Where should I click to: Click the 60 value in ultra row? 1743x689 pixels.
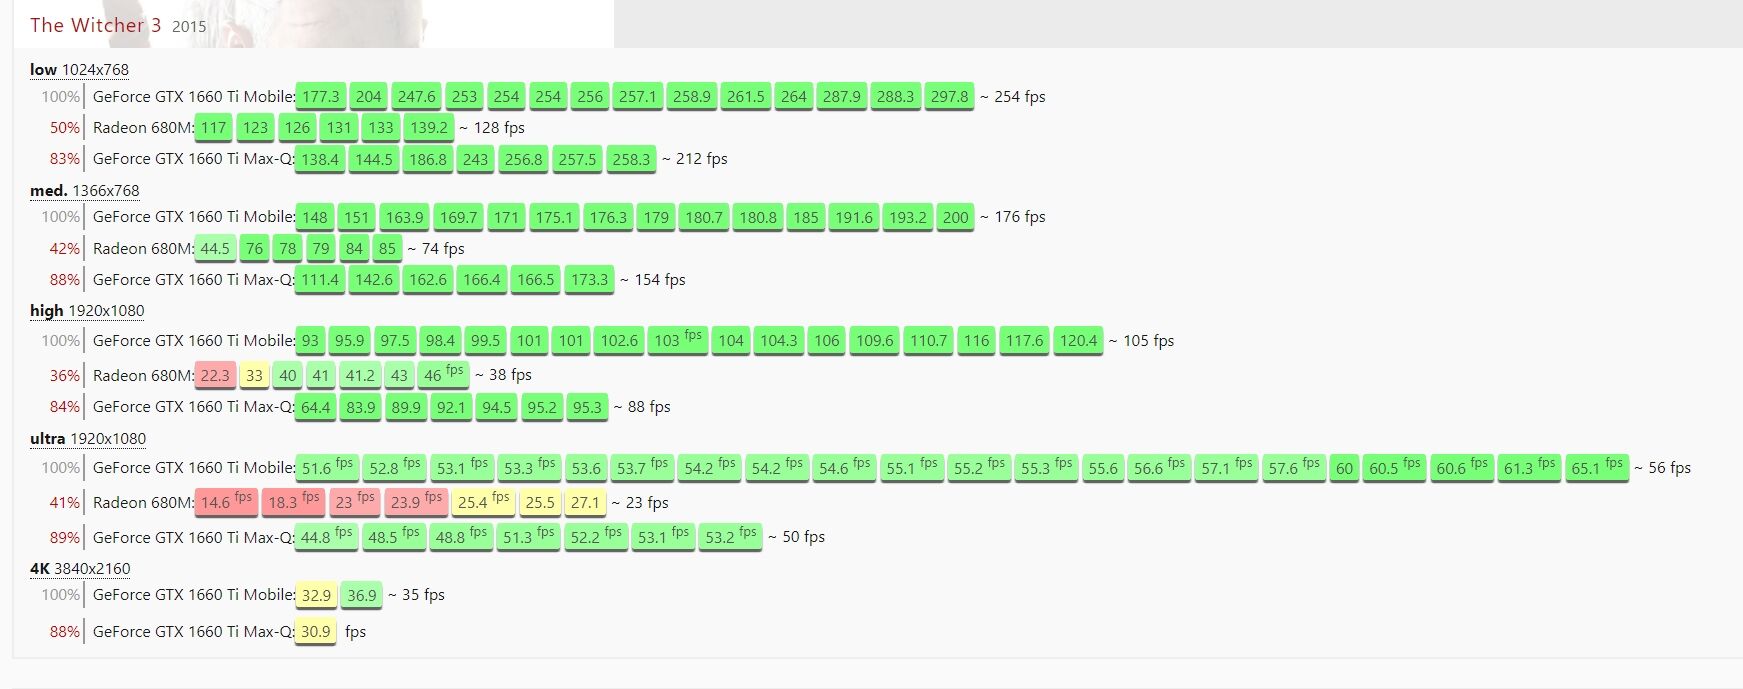point(1345,467)
